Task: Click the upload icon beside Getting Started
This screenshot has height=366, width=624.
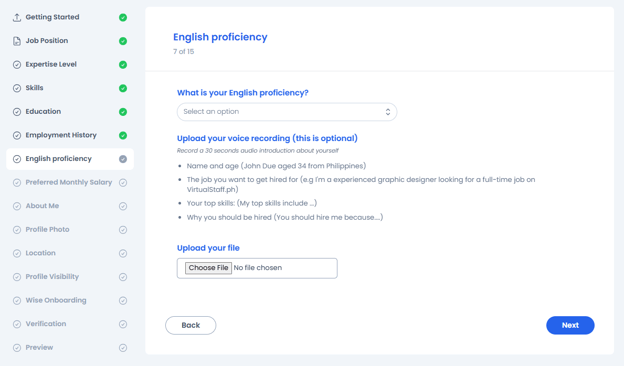Action: pyautogui.click(x=17, y=18)
